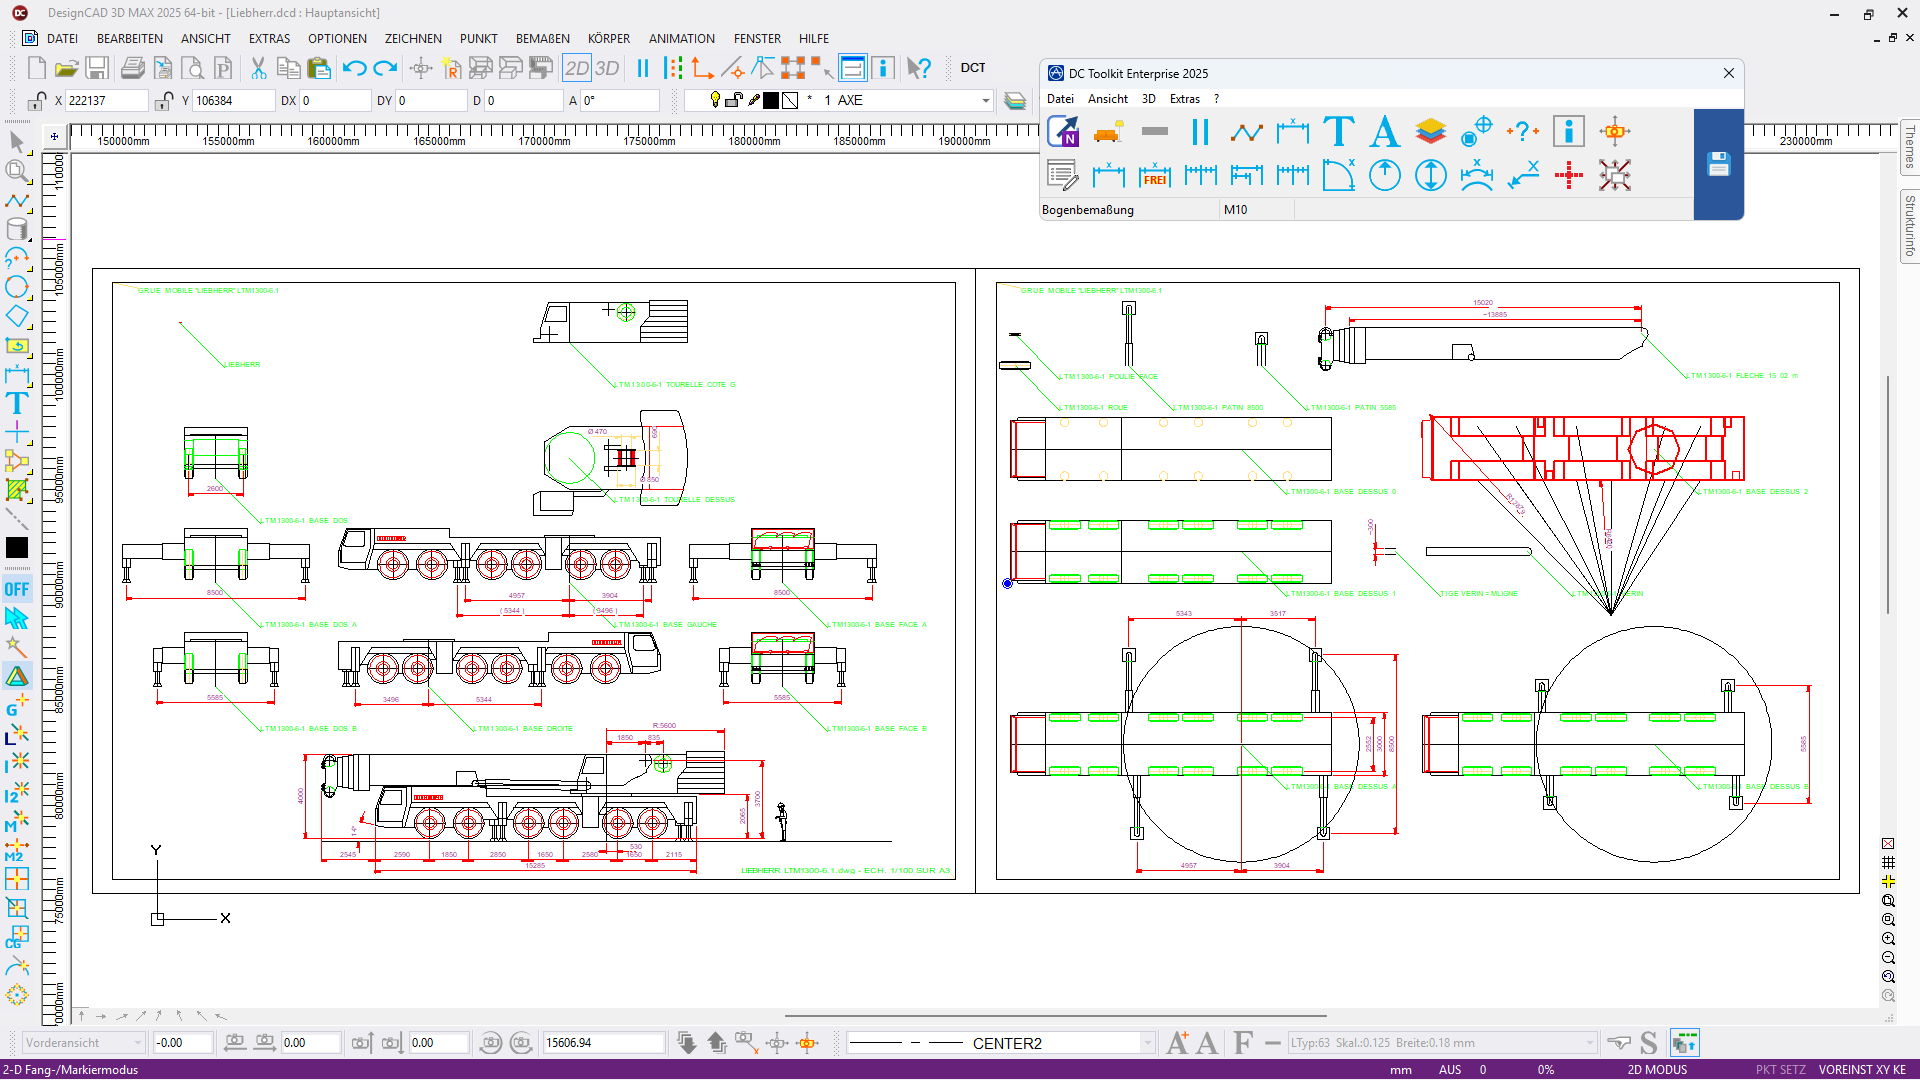
Task: Expand the CENTER2 line style dropdown
Action: coord(1147,1043)
